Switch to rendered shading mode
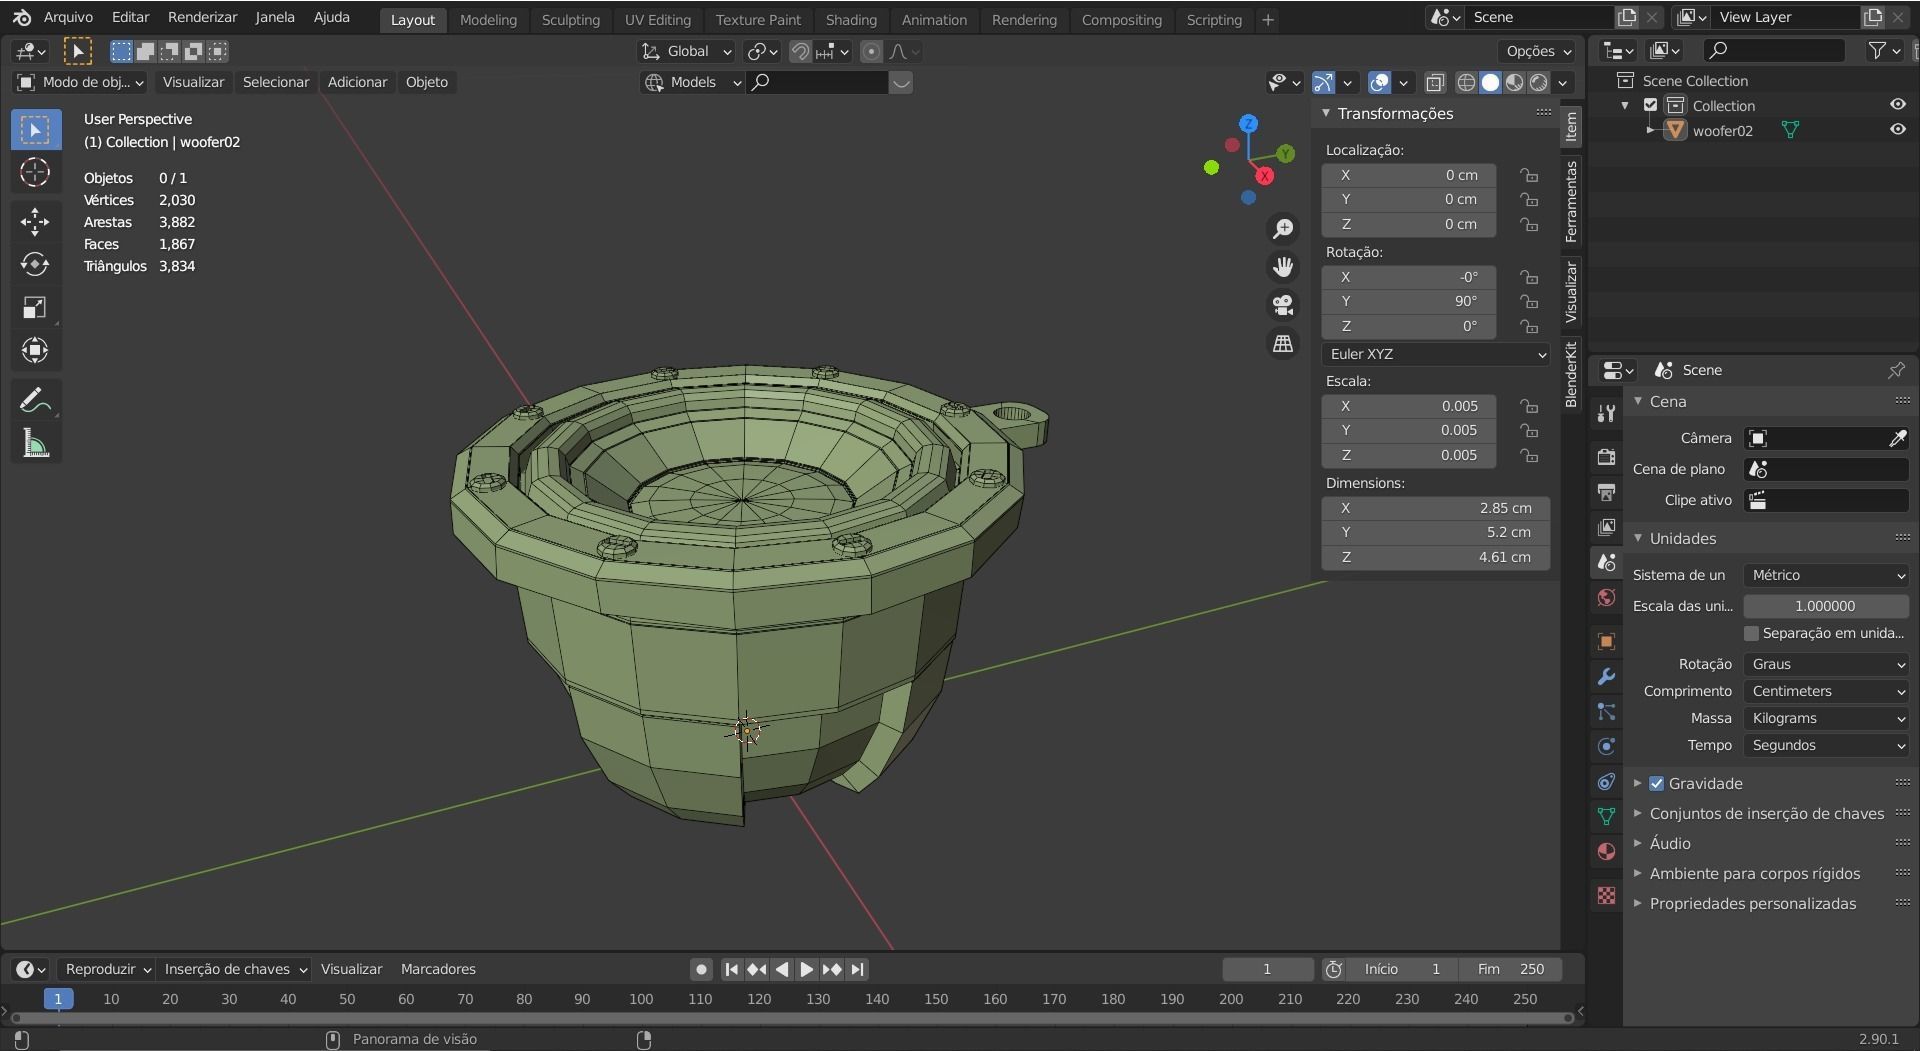1920x1051 pixels. pos(1539,83)
